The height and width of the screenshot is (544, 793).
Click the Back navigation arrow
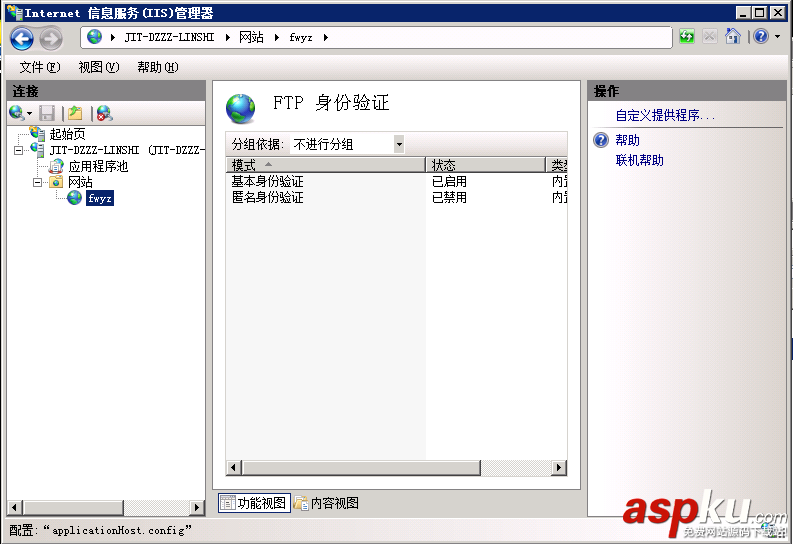pos(22,38)
